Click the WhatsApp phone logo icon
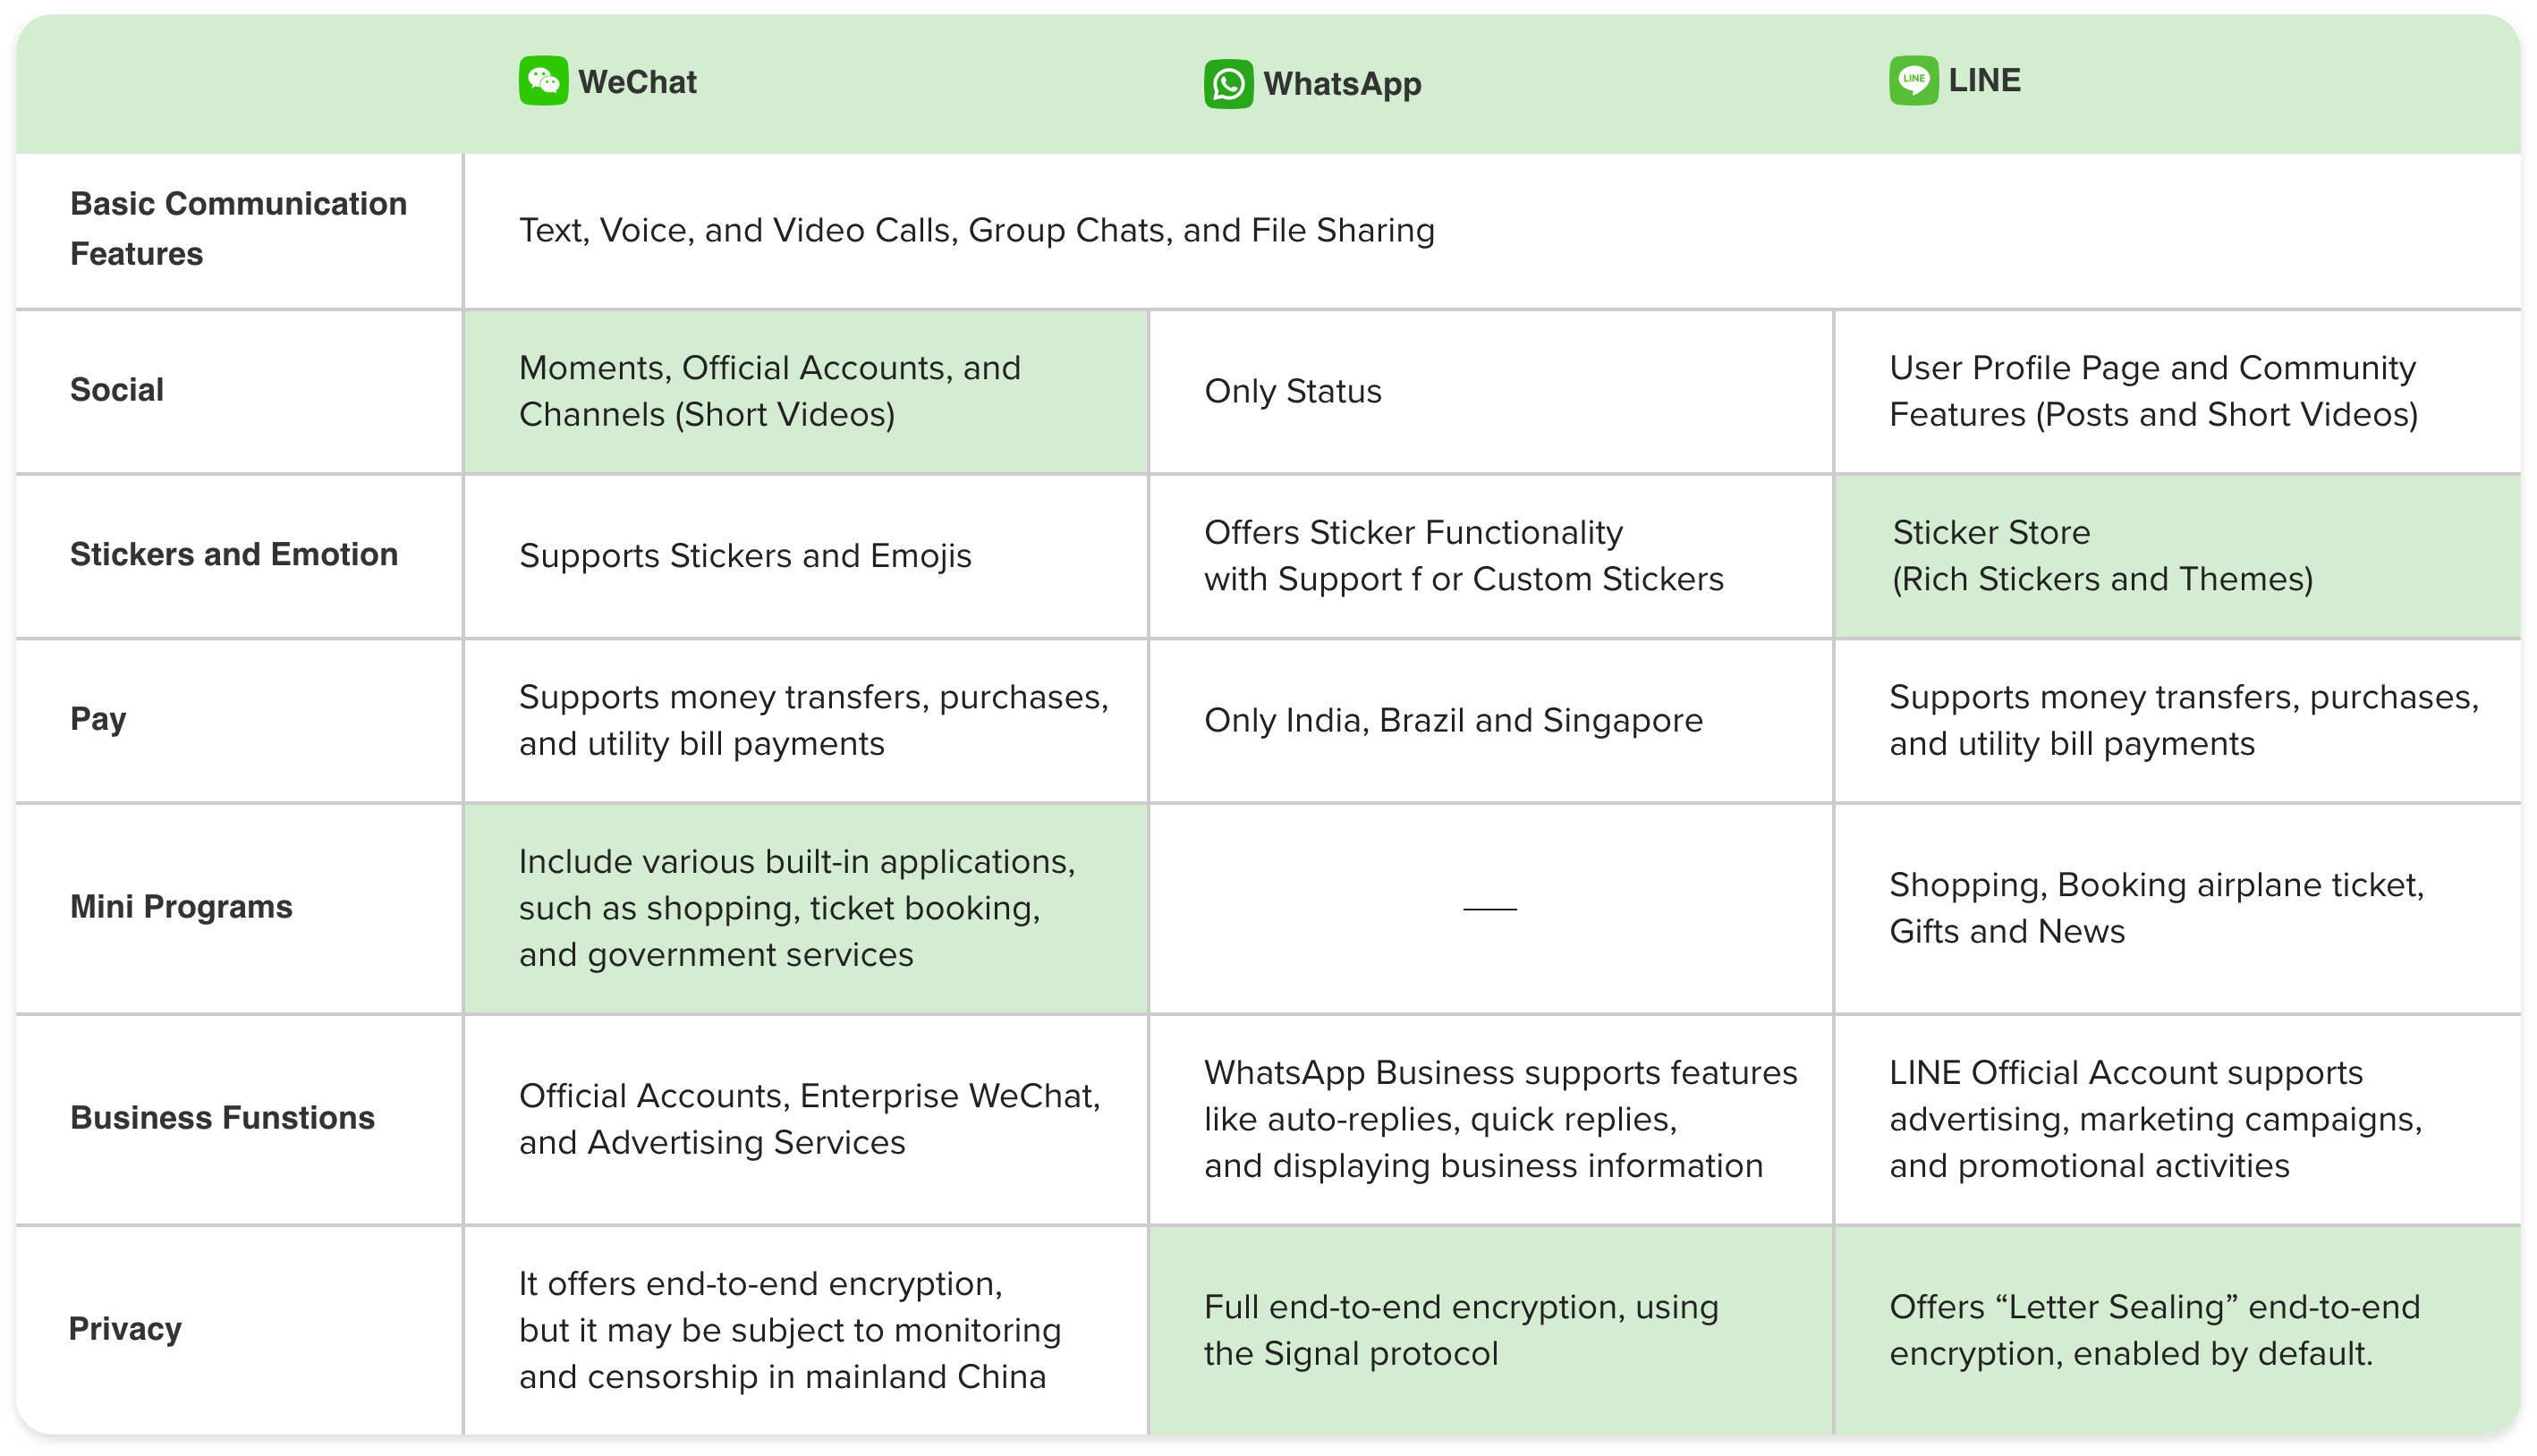2537x1456 pixels. (x=1228, y=84)
